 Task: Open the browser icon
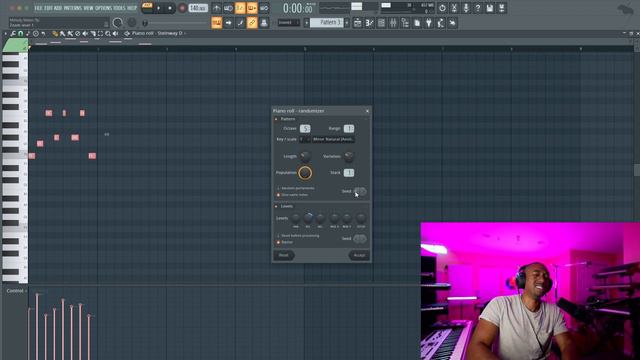[x=405, y=23]
